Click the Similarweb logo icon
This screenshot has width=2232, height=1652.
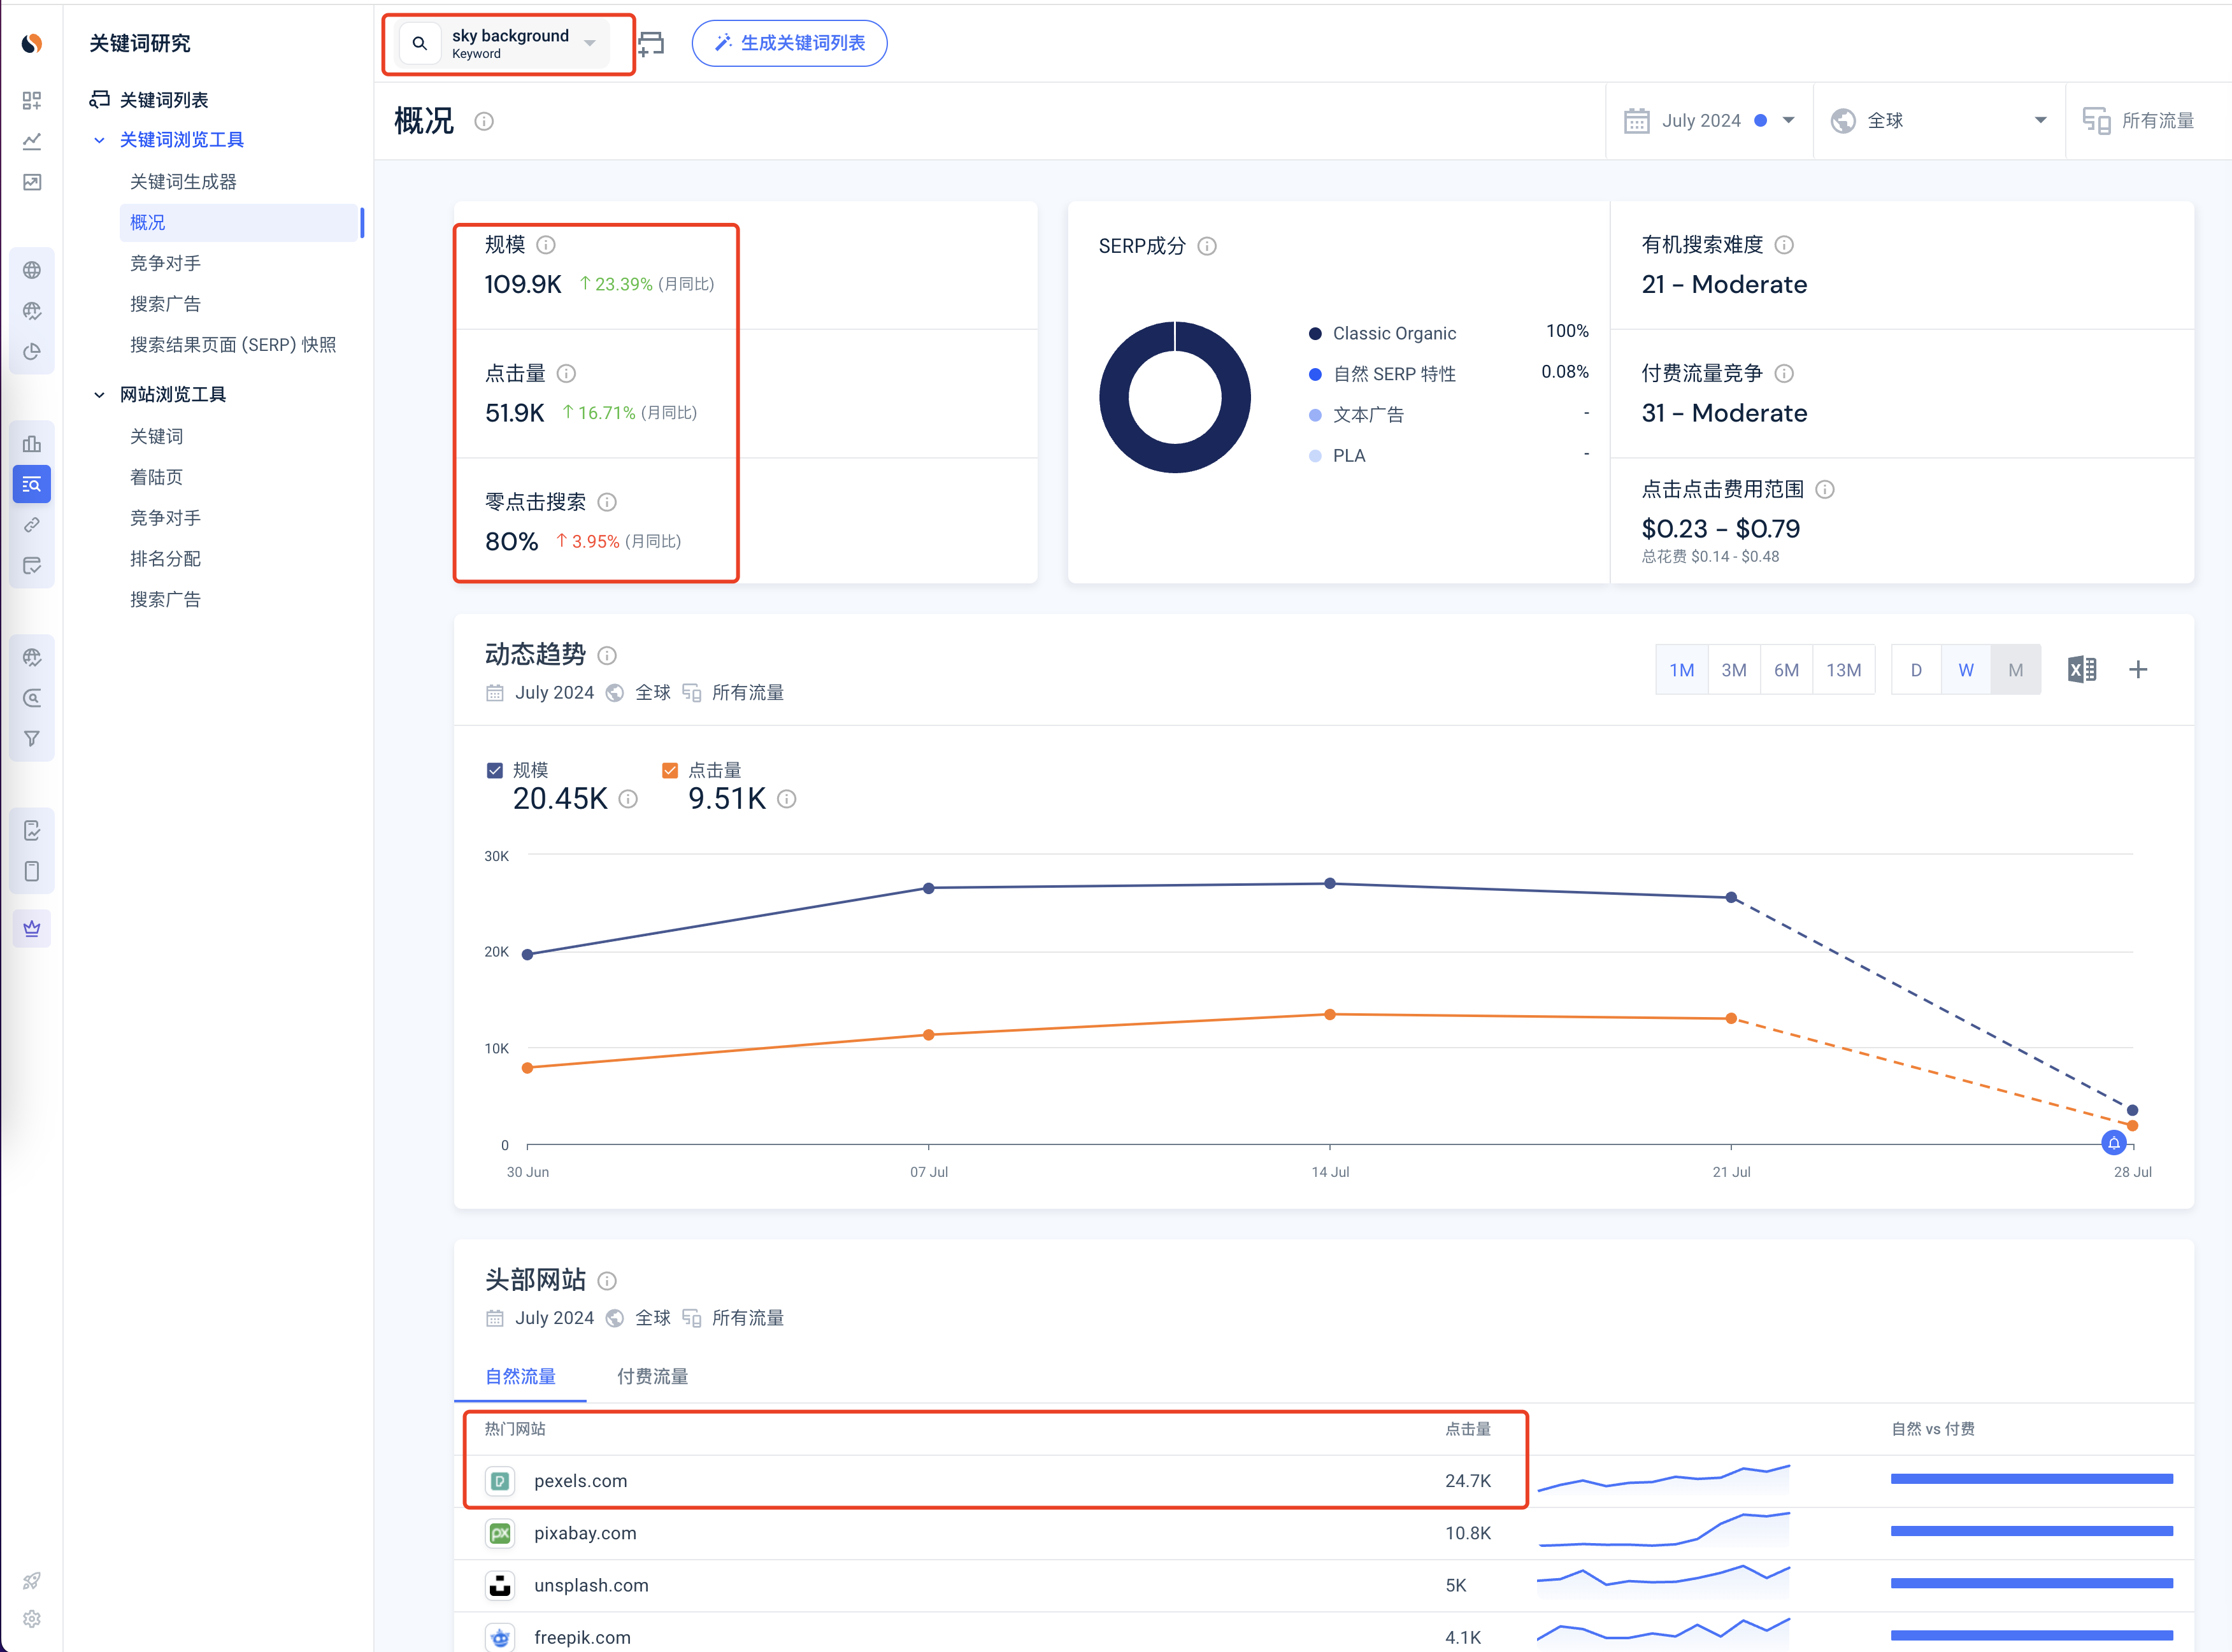coord(32,43)
